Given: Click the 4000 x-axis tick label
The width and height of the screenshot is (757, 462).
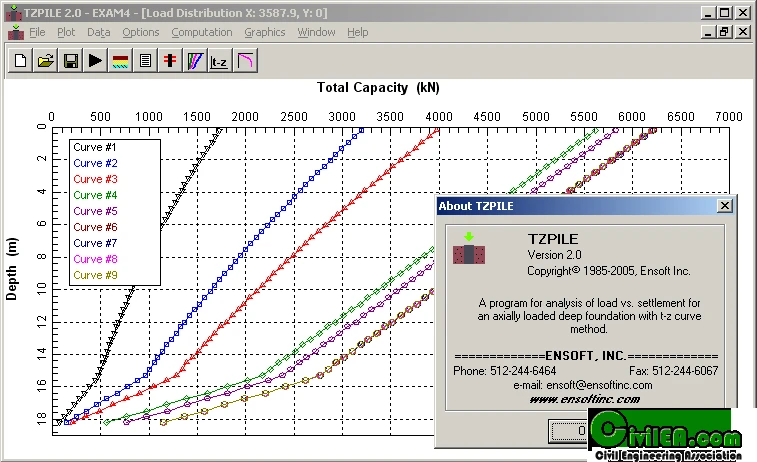Looking at the screenshot, I should point(439,117).
